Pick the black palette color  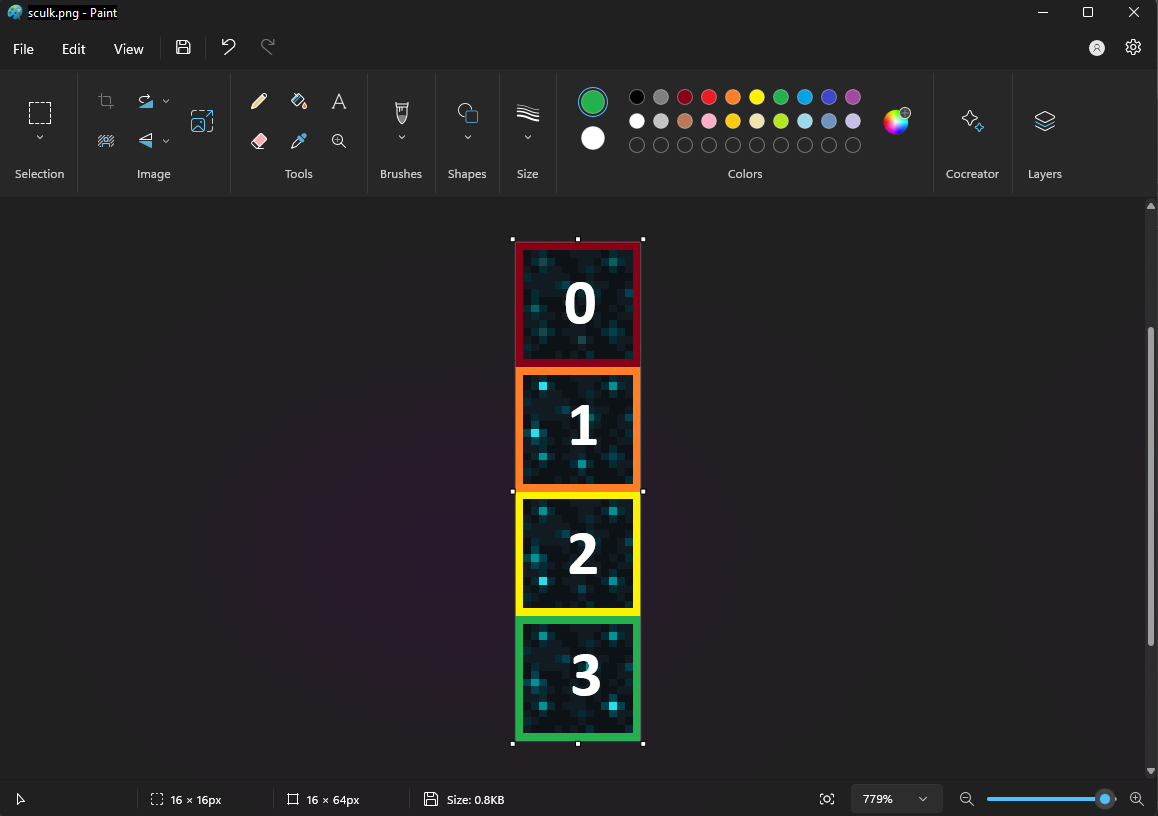click(x=637, y=97)
